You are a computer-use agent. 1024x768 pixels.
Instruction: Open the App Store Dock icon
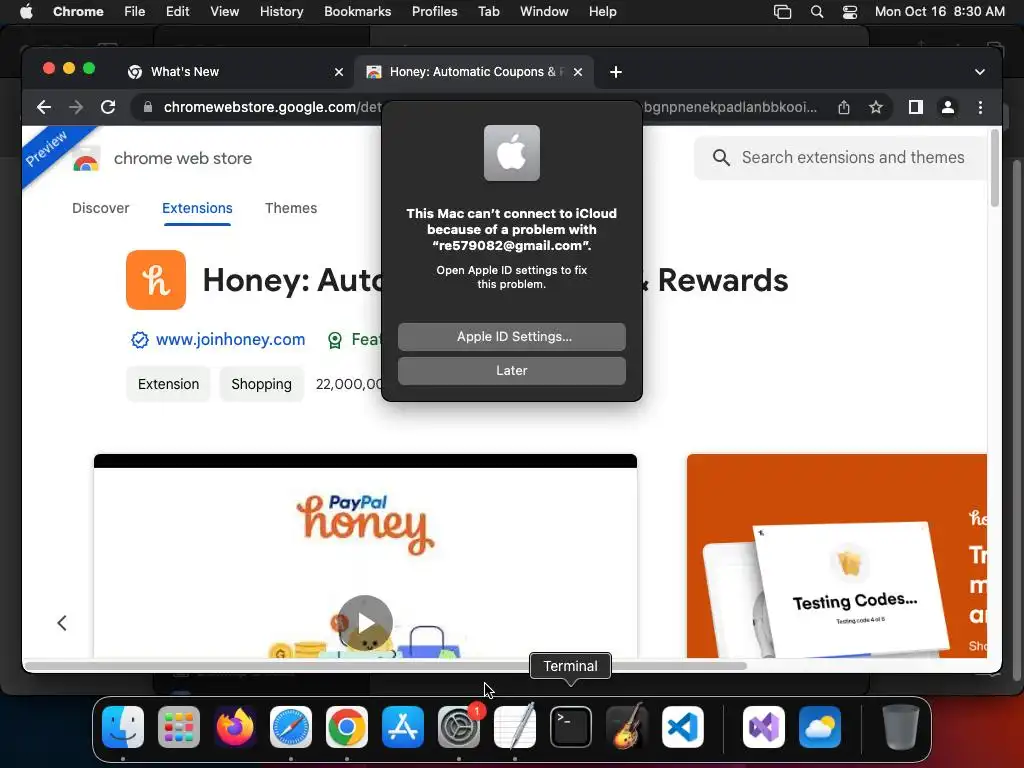click(x=402, y=727)
